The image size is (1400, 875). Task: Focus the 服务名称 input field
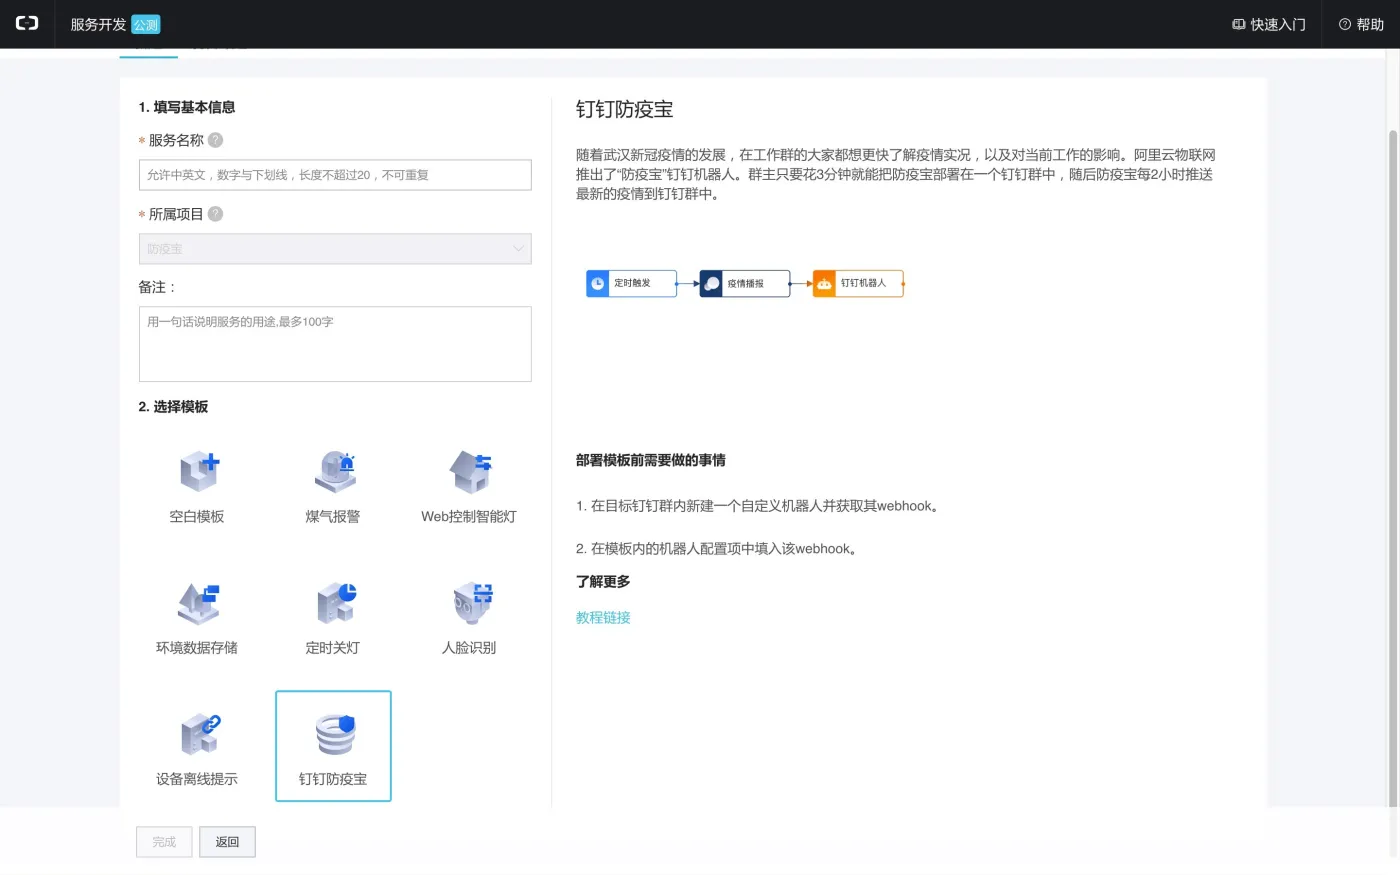click(x=335, y=175)
